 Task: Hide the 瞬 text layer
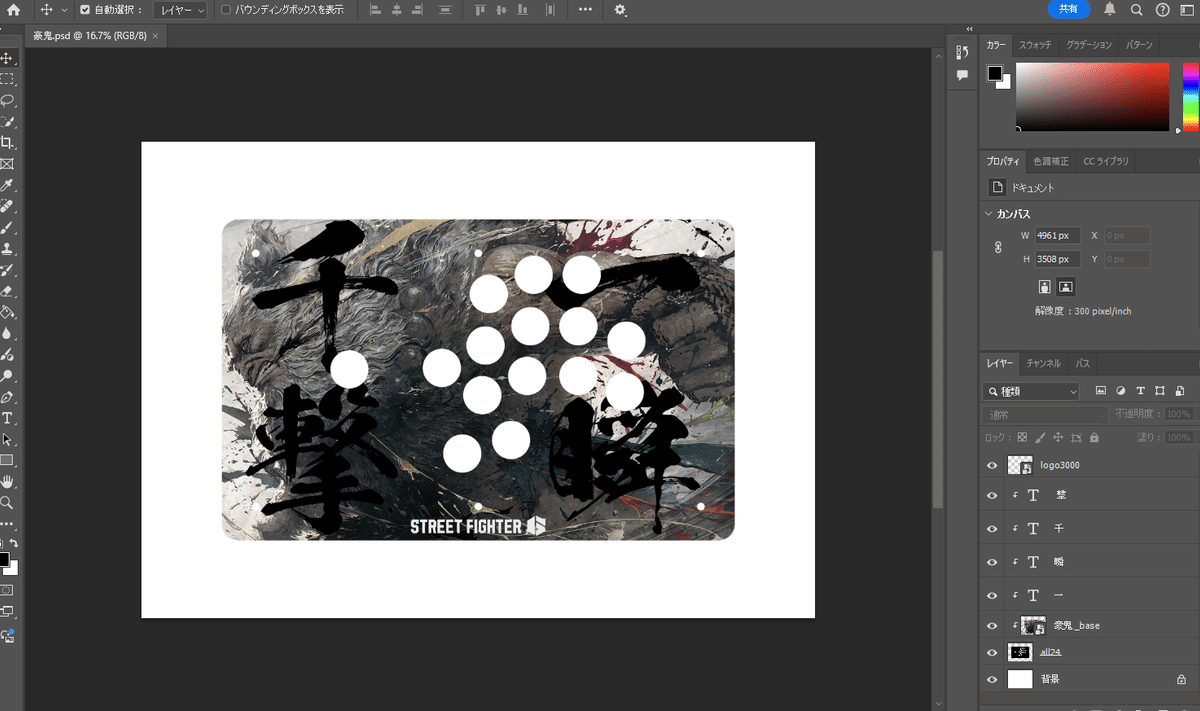(992, 562)
